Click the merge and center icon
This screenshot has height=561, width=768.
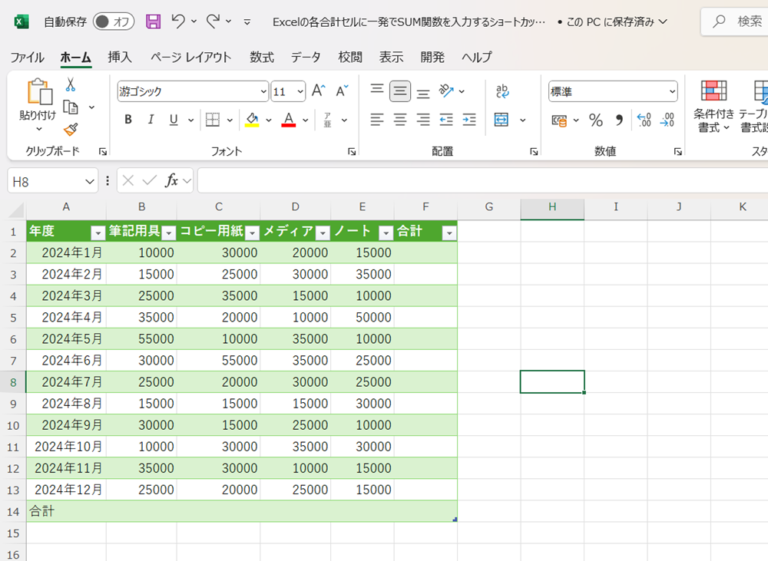click(x=502, y=120)
